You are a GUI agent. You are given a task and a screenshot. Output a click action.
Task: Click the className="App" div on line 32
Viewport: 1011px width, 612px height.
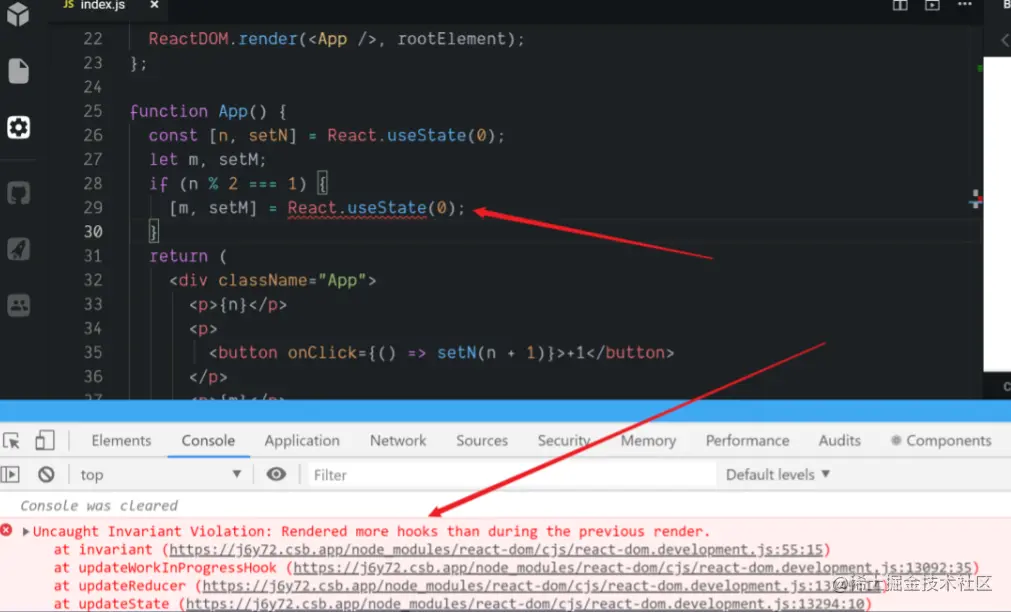pyautogui.click(x=273, y=281)
